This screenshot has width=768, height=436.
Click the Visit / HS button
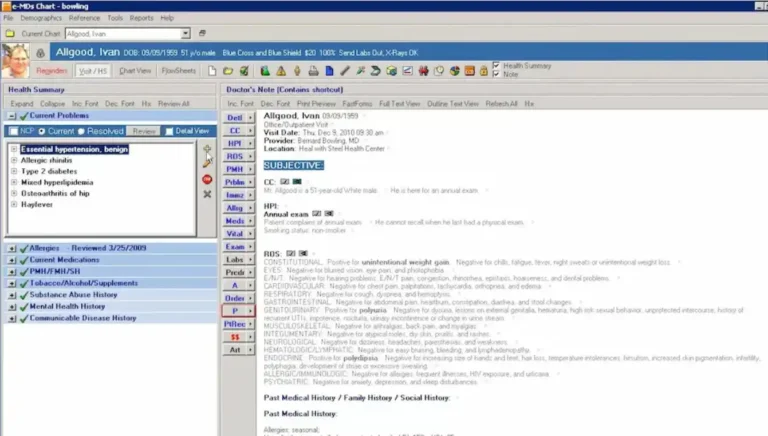(93, 71)
